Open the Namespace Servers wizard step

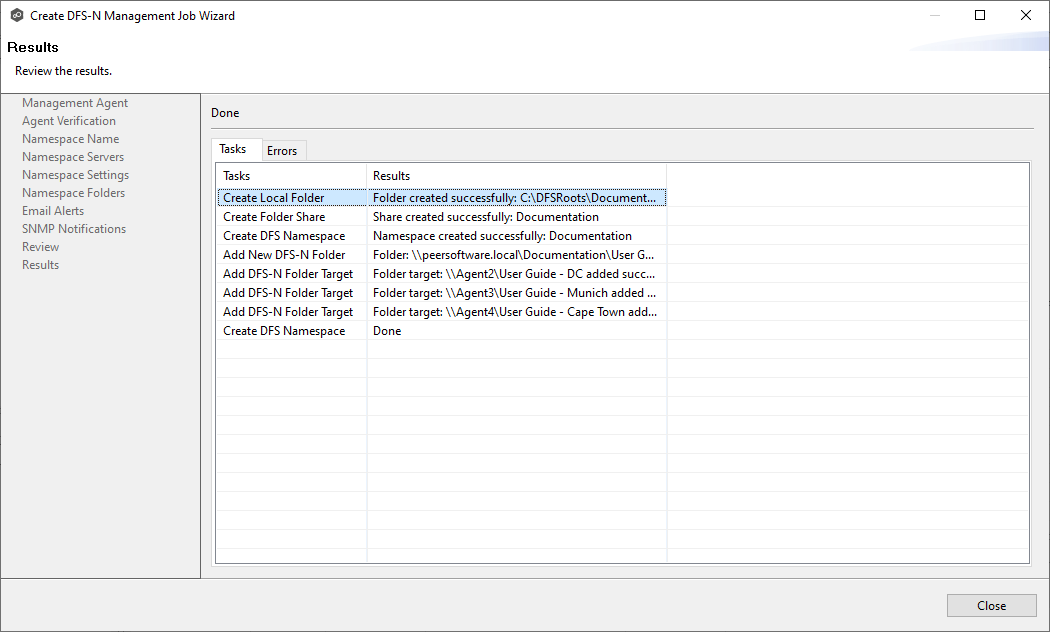coord(73,157)
